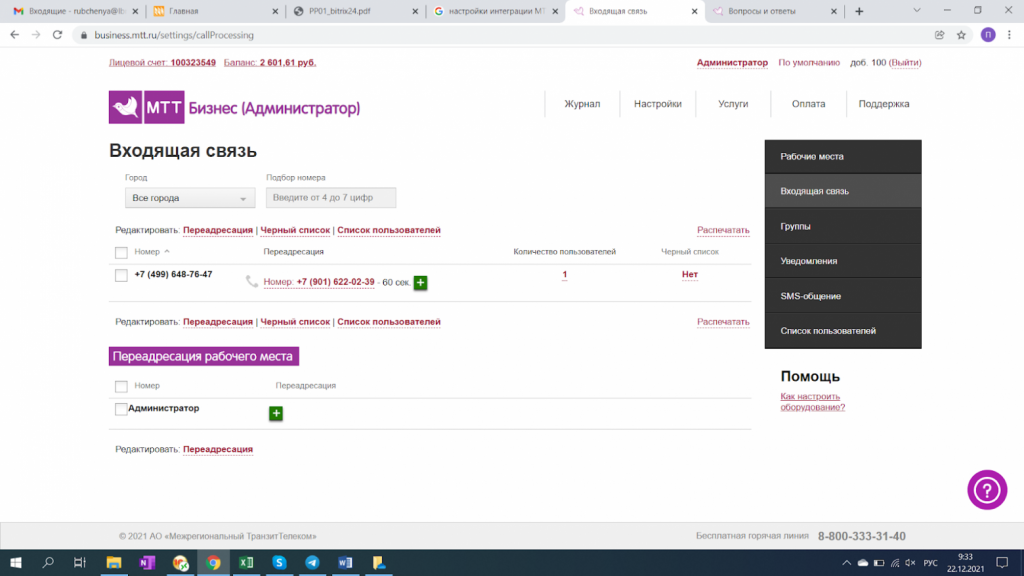Bookmark this page with the star icon
The width and height of the screenshot is (1024, 576).
pyautogui.click(x=961, y=35)
